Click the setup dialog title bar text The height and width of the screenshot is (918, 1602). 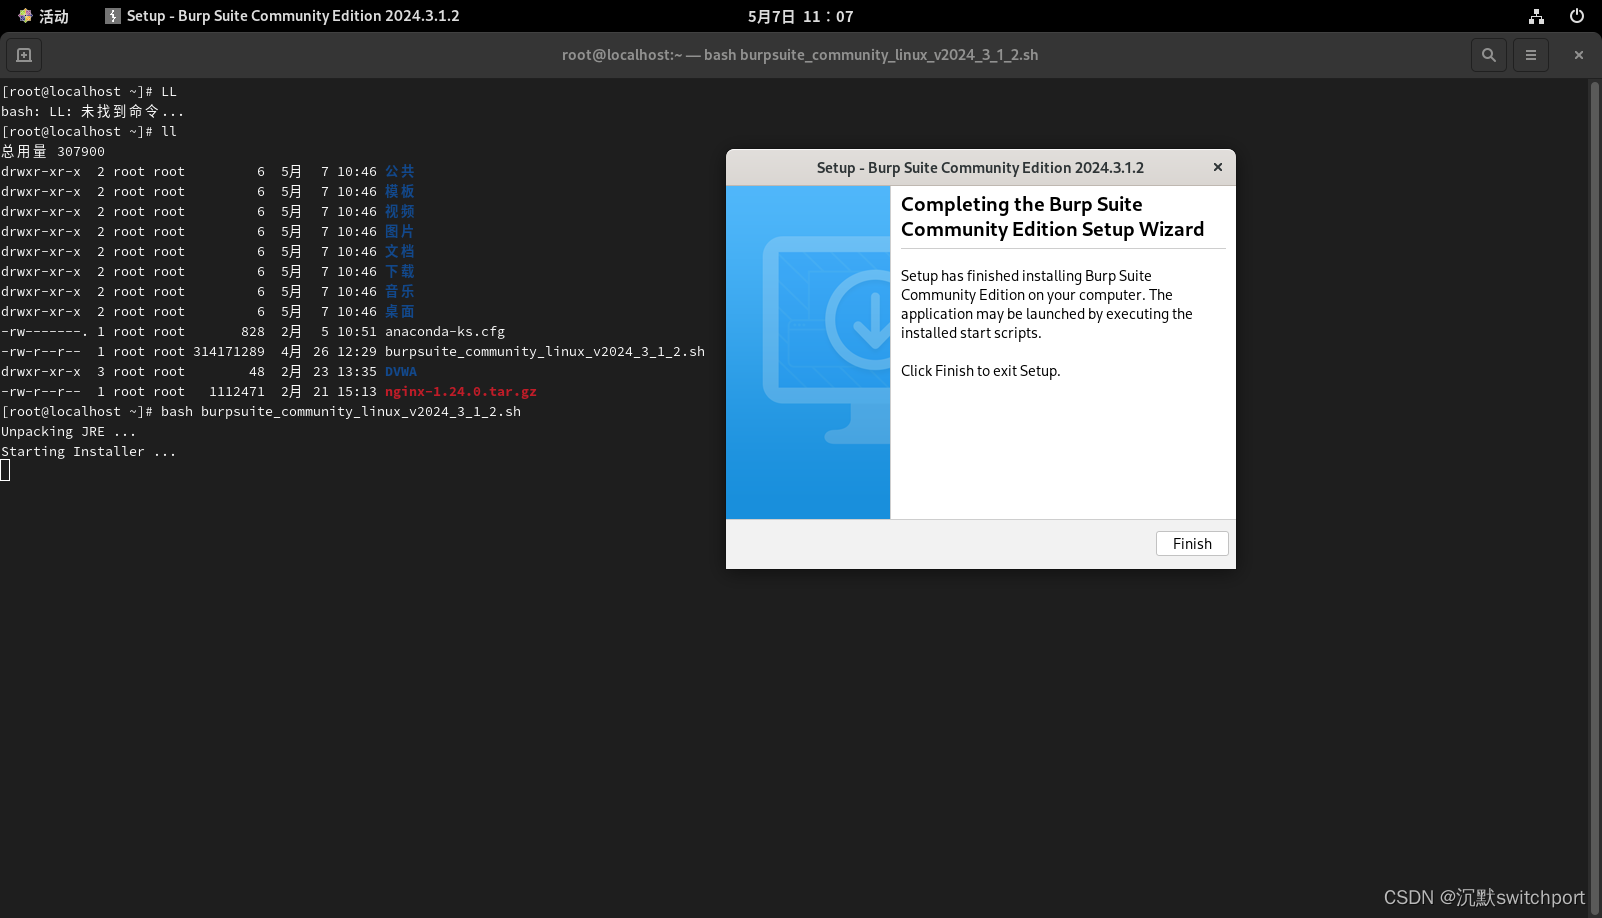980,167
